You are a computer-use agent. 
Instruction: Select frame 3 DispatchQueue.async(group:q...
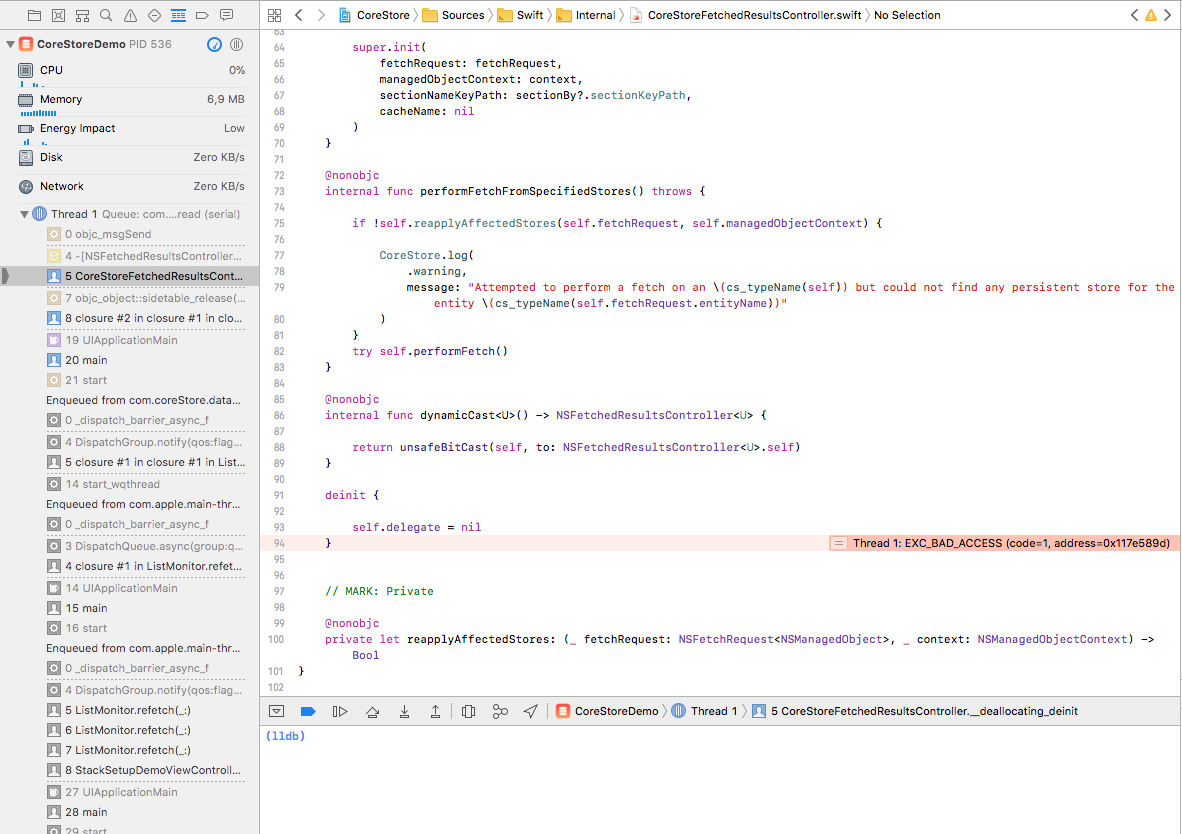point(145,546)
